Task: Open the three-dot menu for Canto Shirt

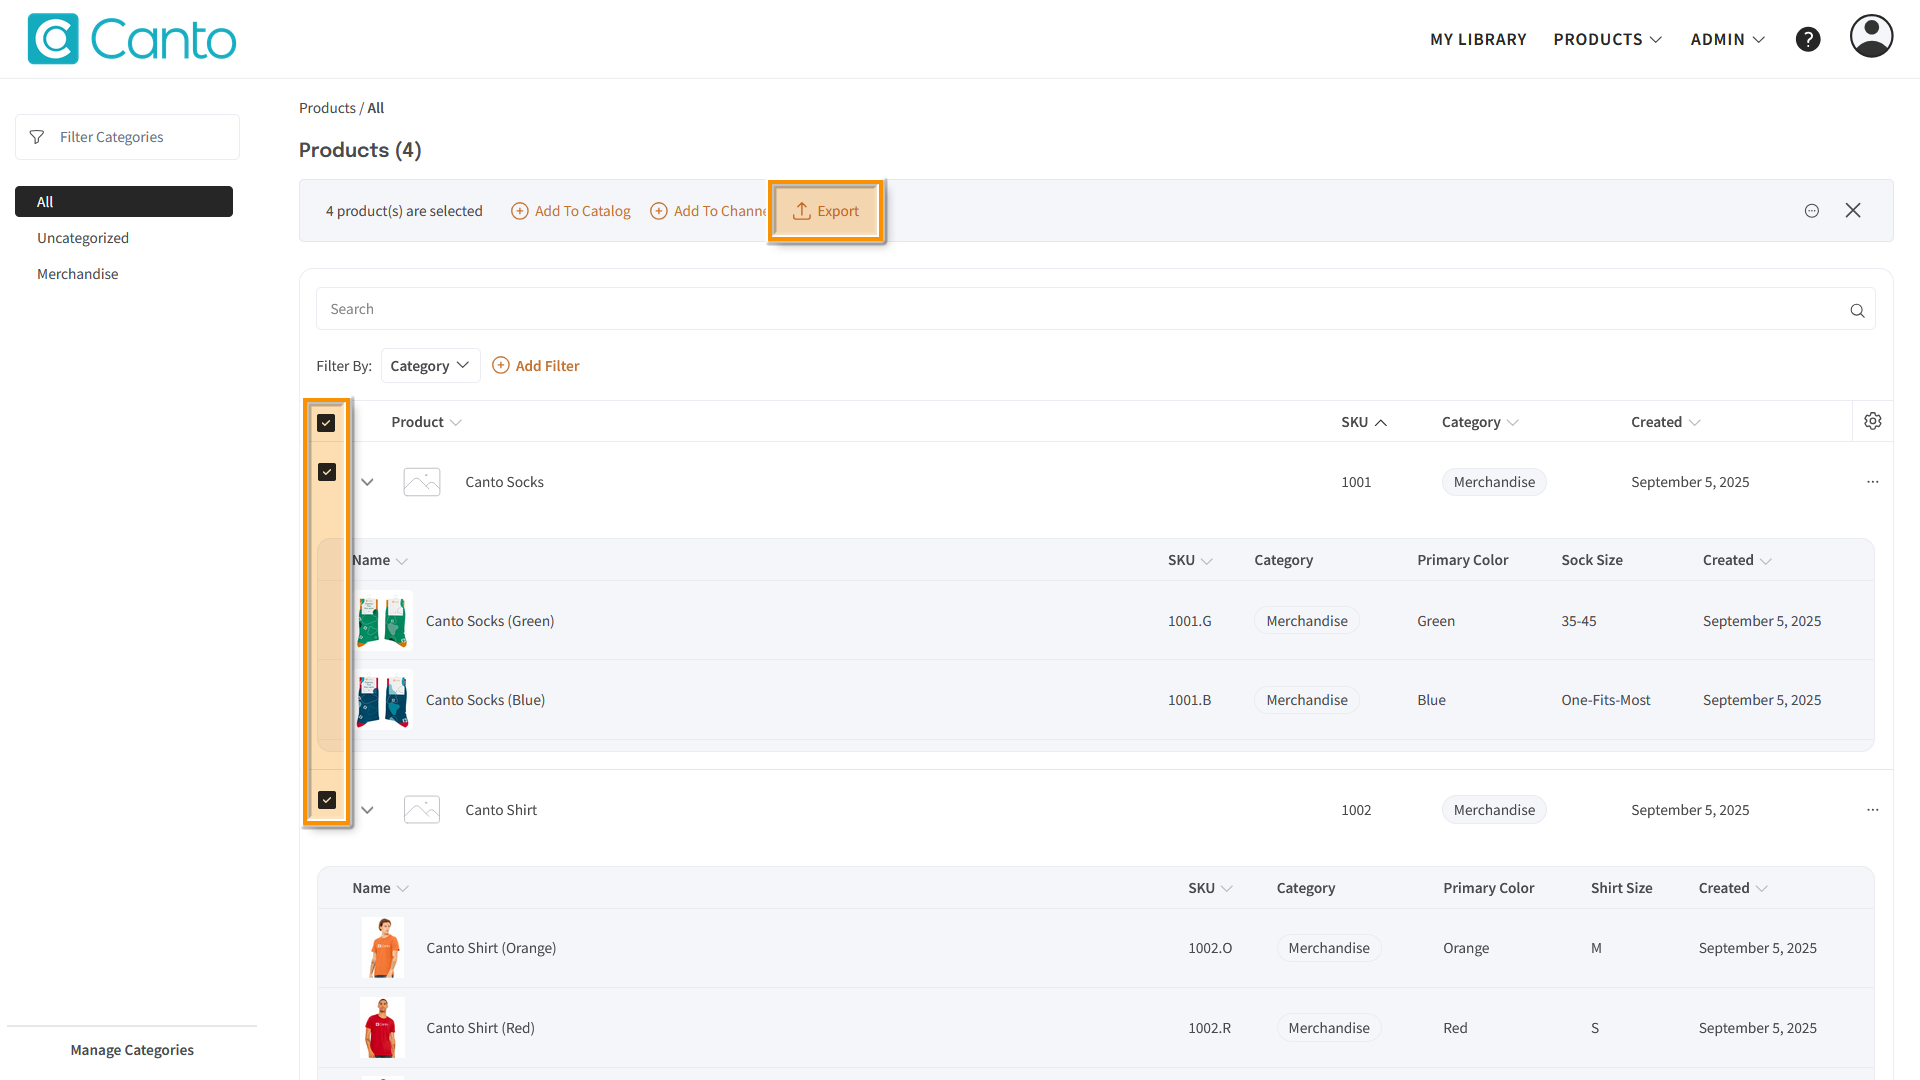Action: coord(1872,810)
